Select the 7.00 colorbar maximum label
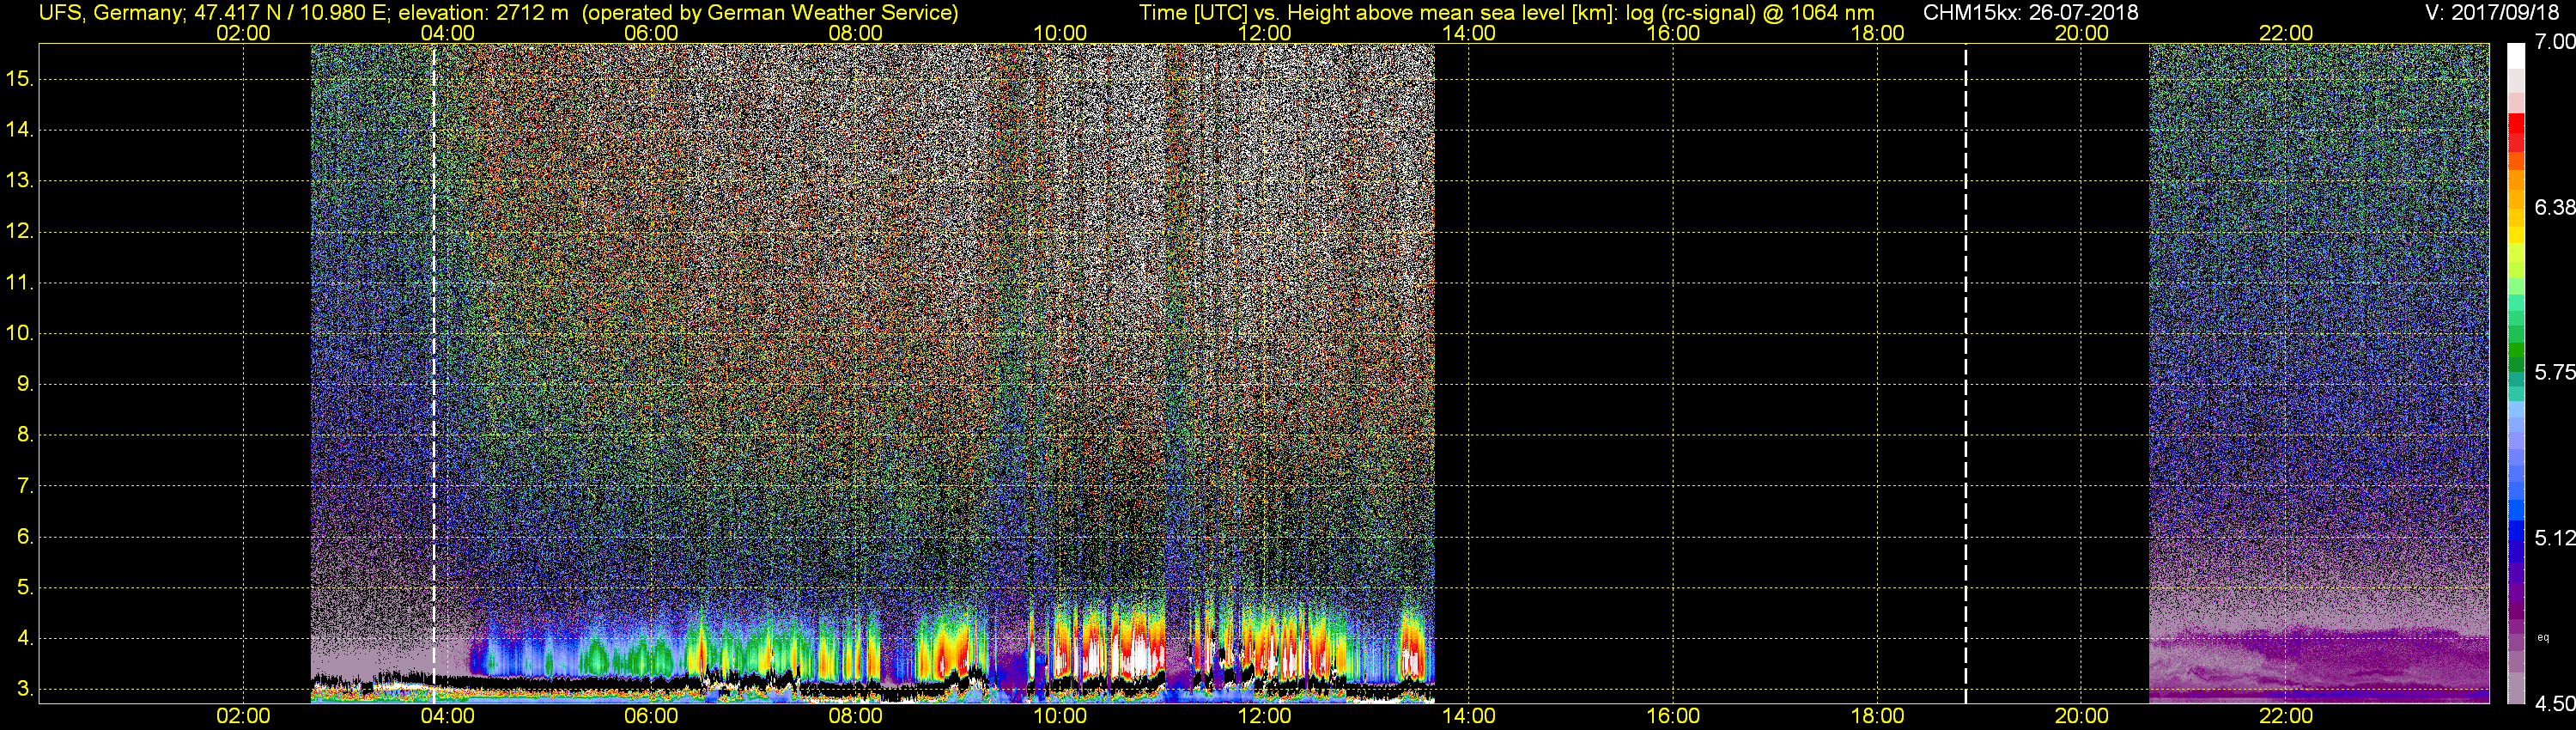This screenshot has height=730, width=2576. [x=2554, y=42]
